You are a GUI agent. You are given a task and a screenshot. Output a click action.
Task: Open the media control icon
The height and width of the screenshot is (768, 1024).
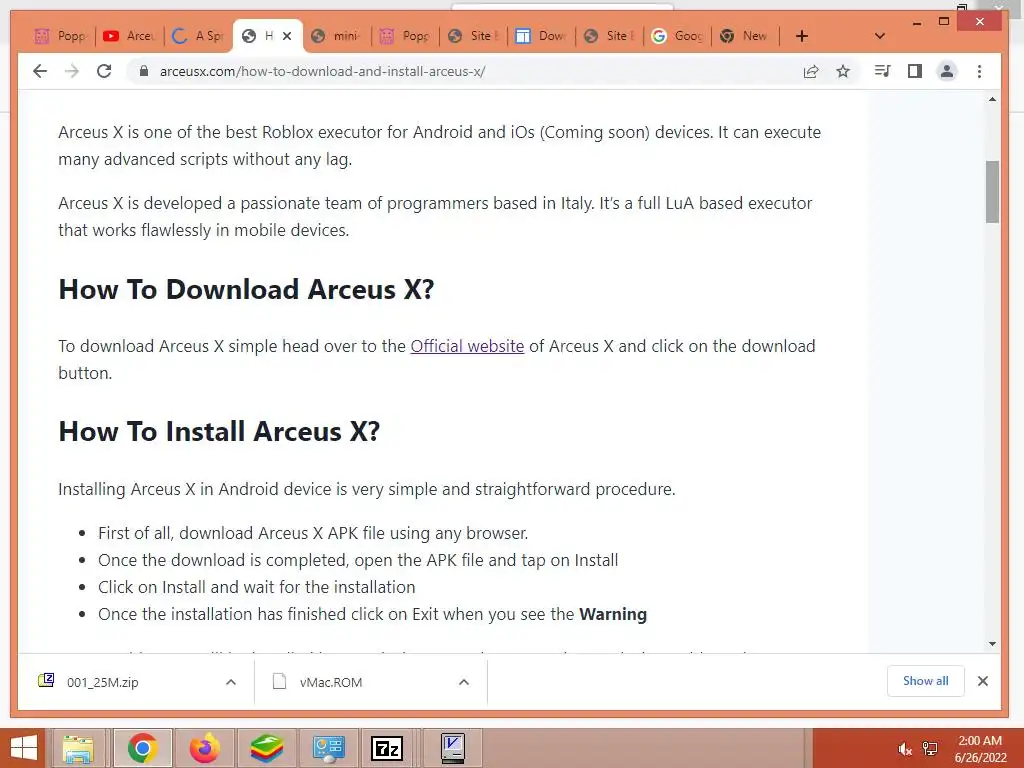click(882, 71)
